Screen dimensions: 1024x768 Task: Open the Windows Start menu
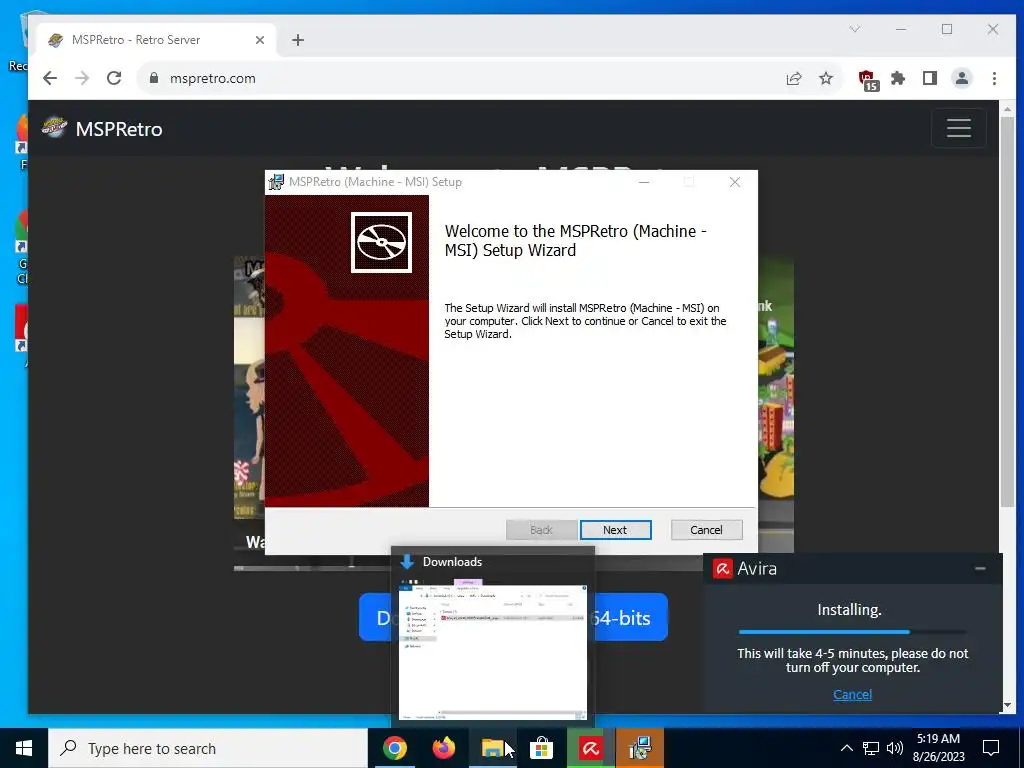point(24,748)
